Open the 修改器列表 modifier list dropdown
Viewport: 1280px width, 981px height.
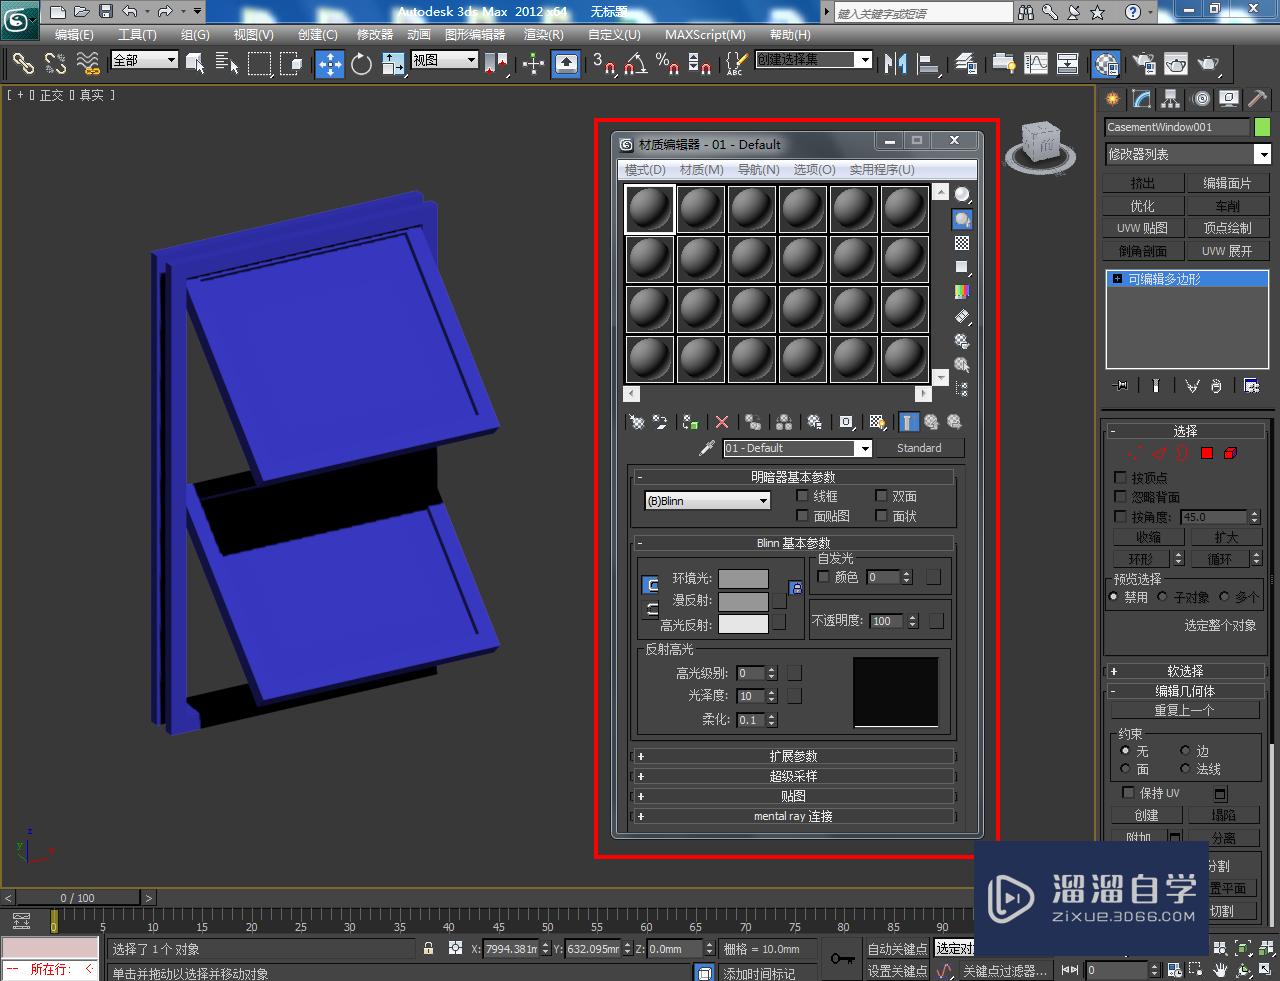point(1188,154)
